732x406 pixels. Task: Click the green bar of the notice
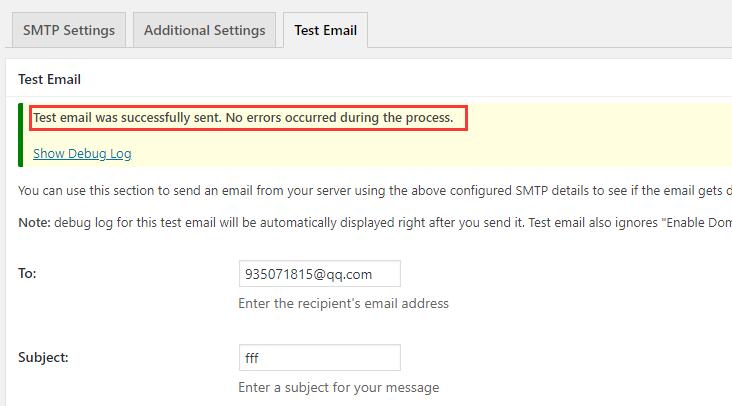pos(21,135)
